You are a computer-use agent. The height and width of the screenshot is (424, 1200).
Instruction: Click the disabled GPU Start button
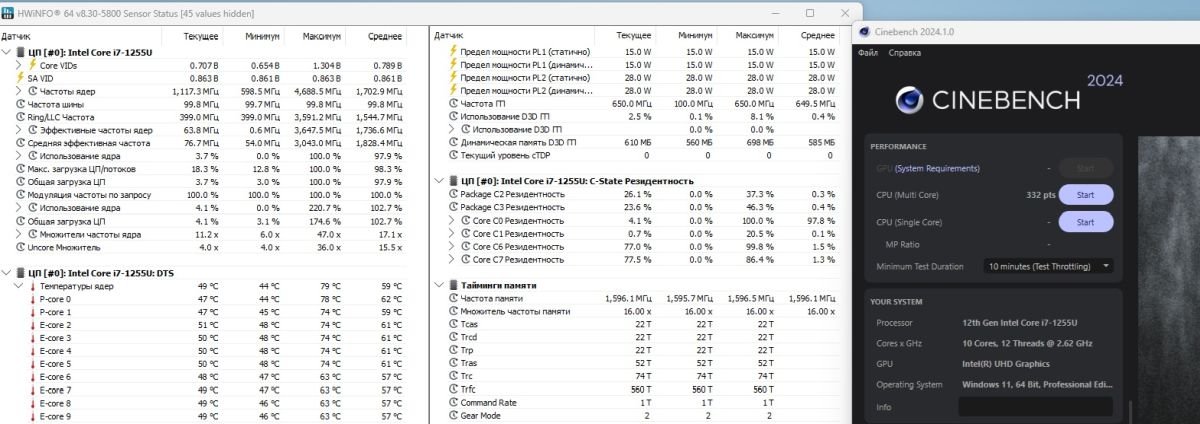coord(1085,168)
